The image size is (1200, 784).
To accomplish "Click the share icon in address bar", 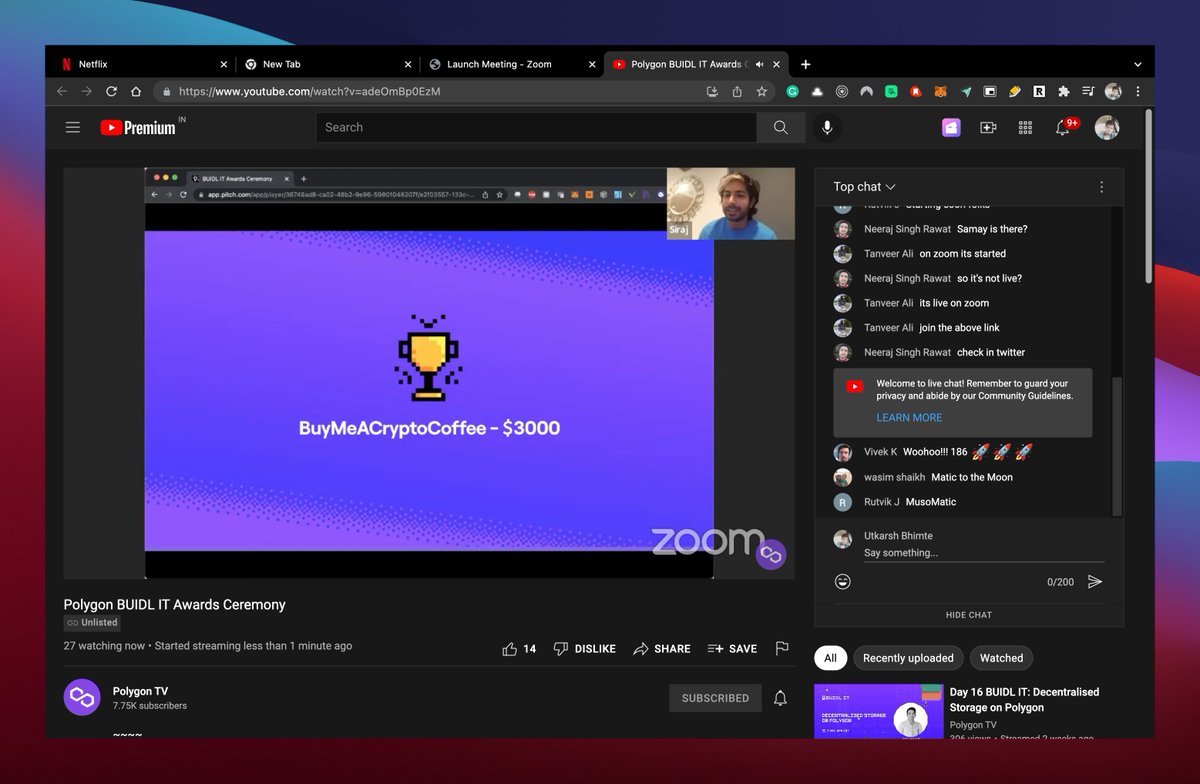I will tap(737, 91).
